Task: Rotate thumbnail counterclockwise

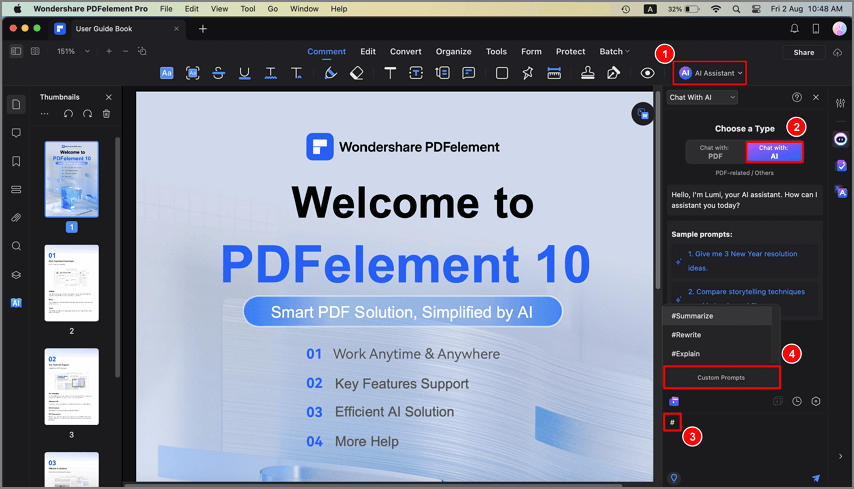Action: [x=68, y=114]
